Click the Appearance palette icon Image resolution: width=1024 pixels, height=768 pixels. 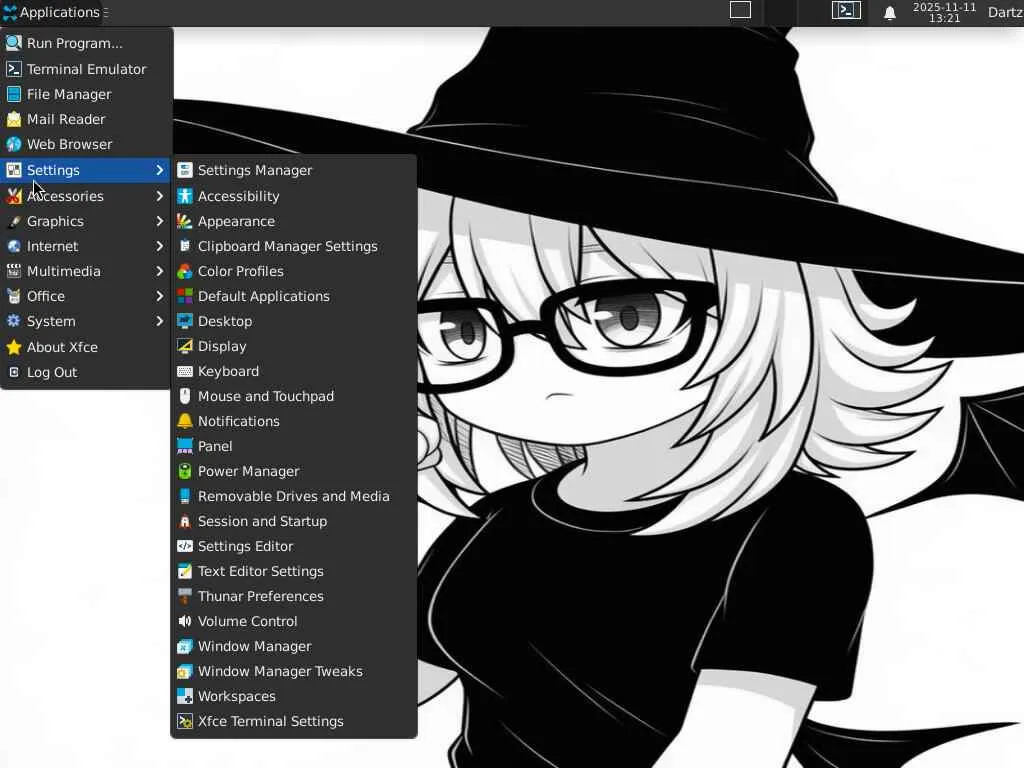185,221
